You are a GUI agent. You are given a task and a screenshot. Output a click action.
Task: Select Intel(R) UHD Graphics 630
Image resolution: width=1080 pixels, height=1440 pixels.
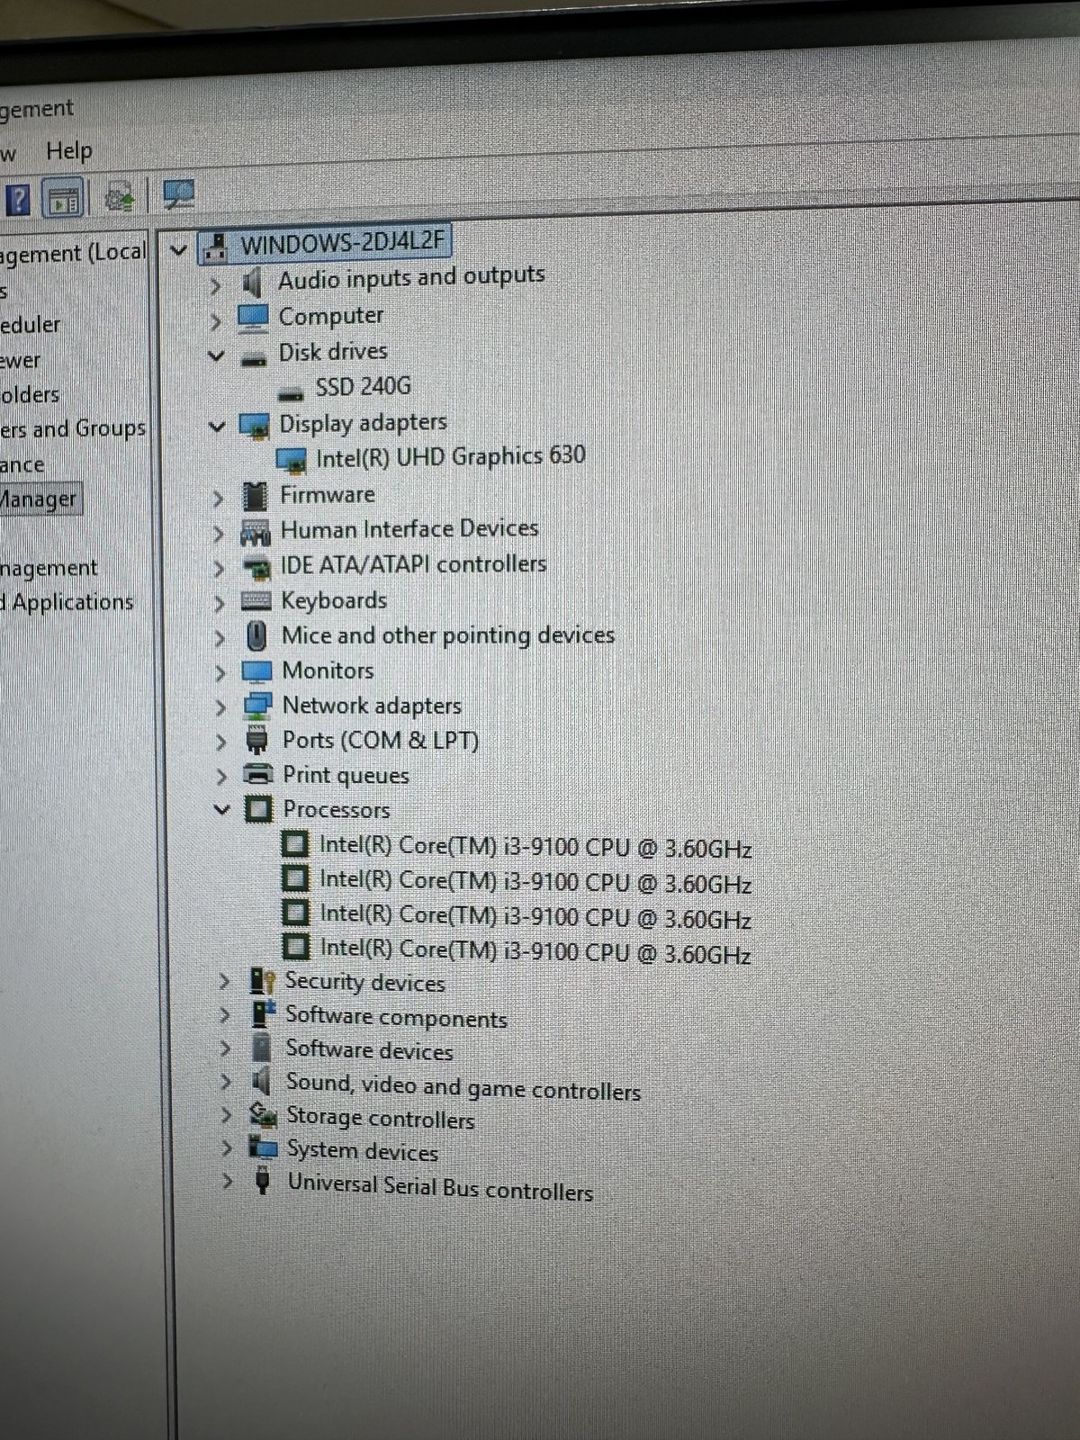(450, 457)
